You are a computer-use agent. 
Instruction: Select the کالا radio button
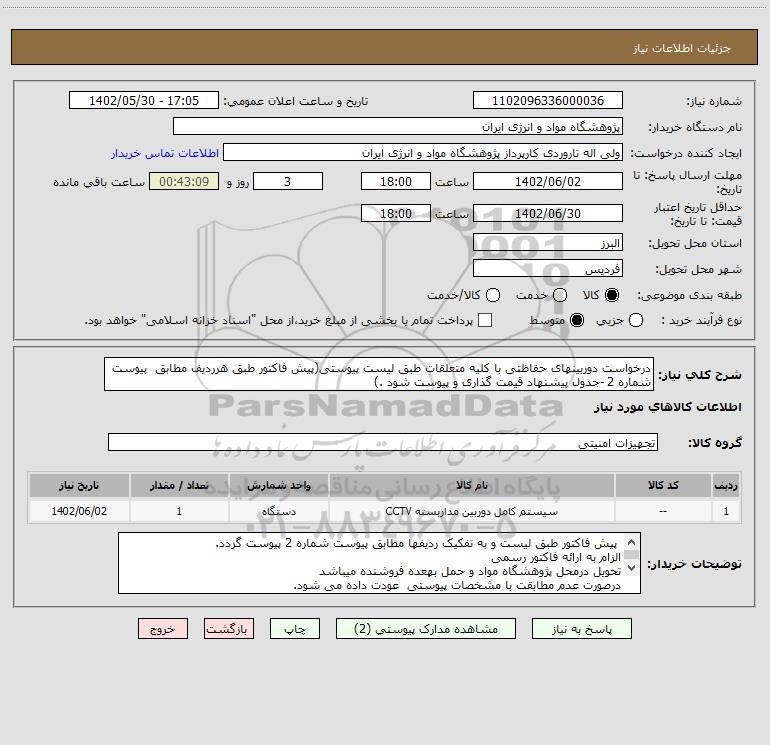click(612, 295)
